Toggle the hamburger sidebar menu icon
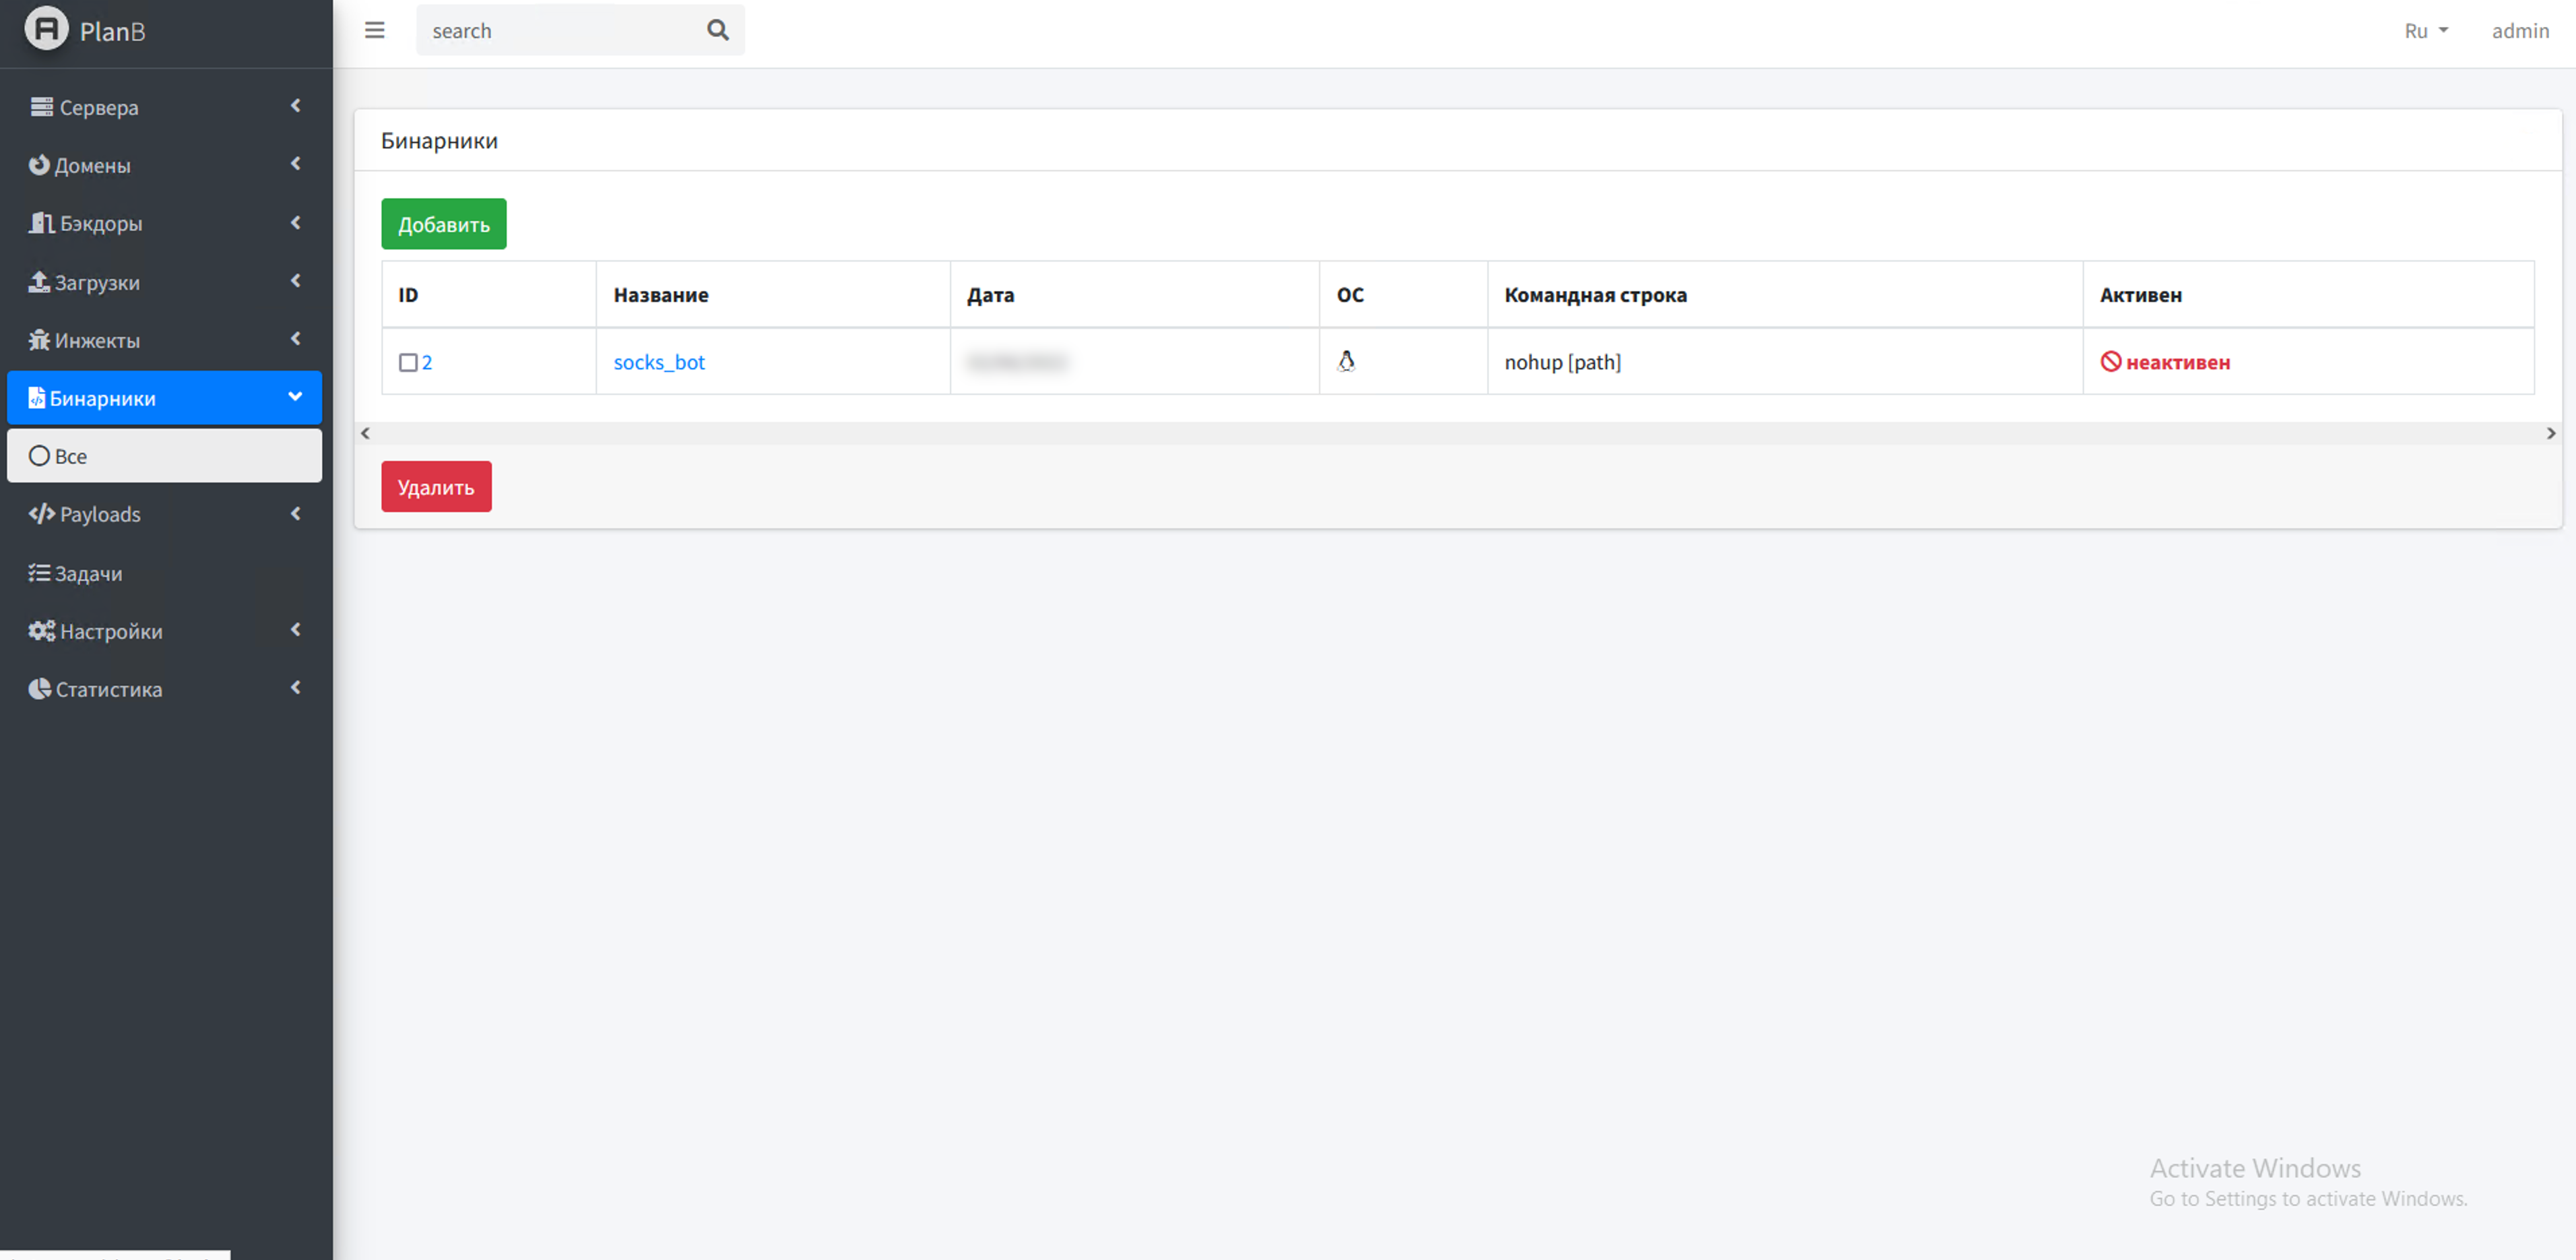 point(375,30)
